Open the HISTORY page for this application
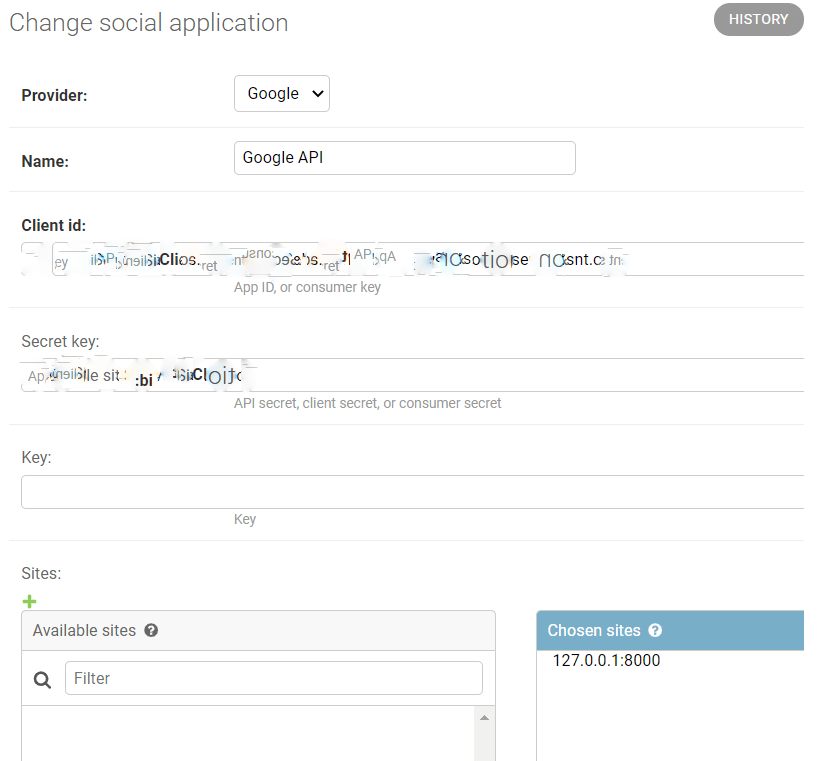This screenshot has height=761, width=833. [x=758, y=19]
